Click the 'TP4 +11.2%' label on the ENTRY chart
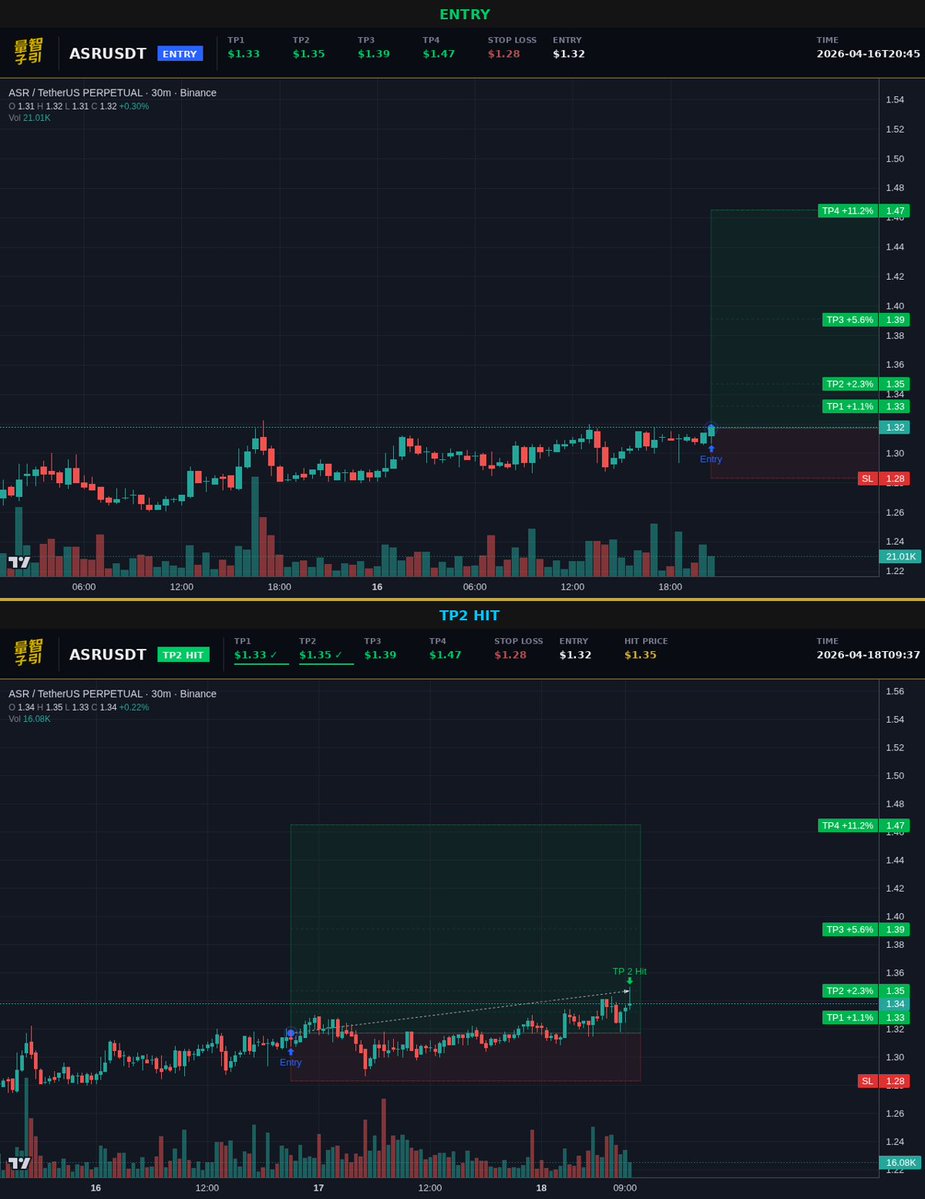Image resolution: width=925 pixels, height=1199 pixels. (x=847, y=211)
